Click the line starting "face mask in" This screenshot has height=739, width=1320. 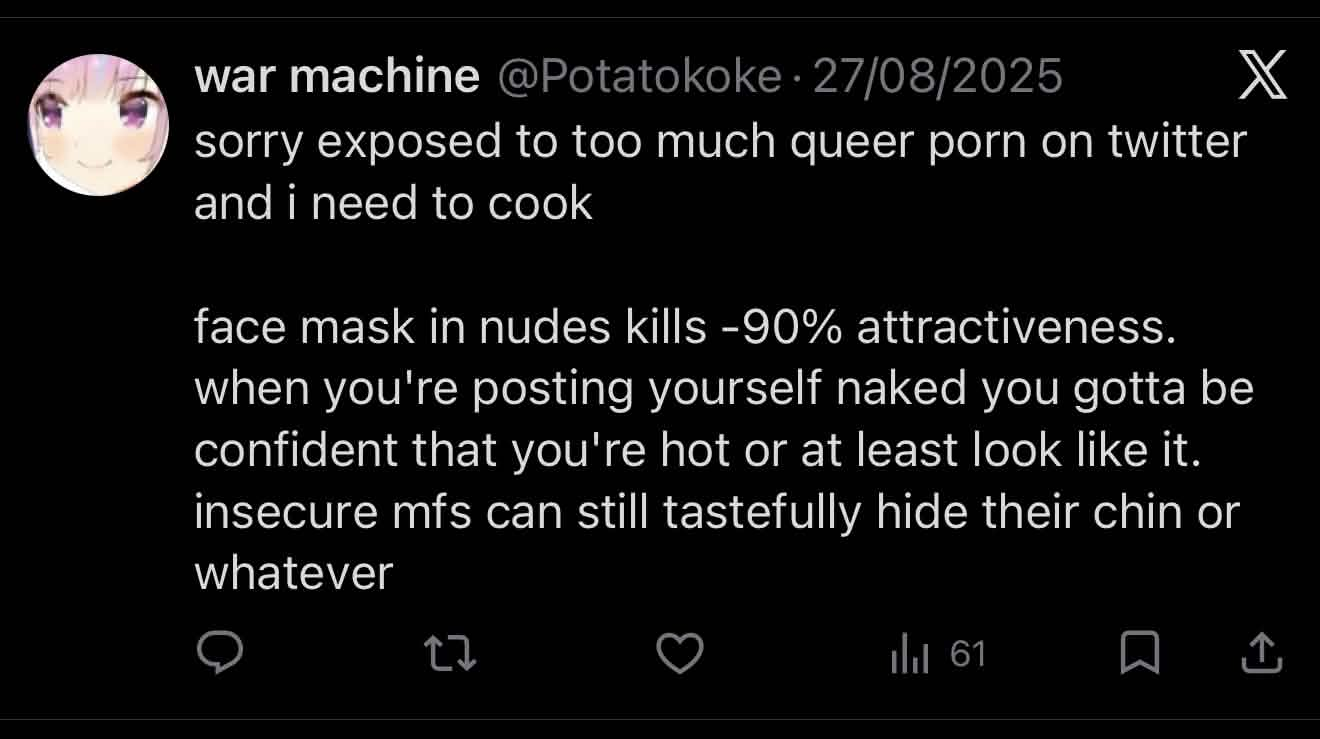(685, 328)
